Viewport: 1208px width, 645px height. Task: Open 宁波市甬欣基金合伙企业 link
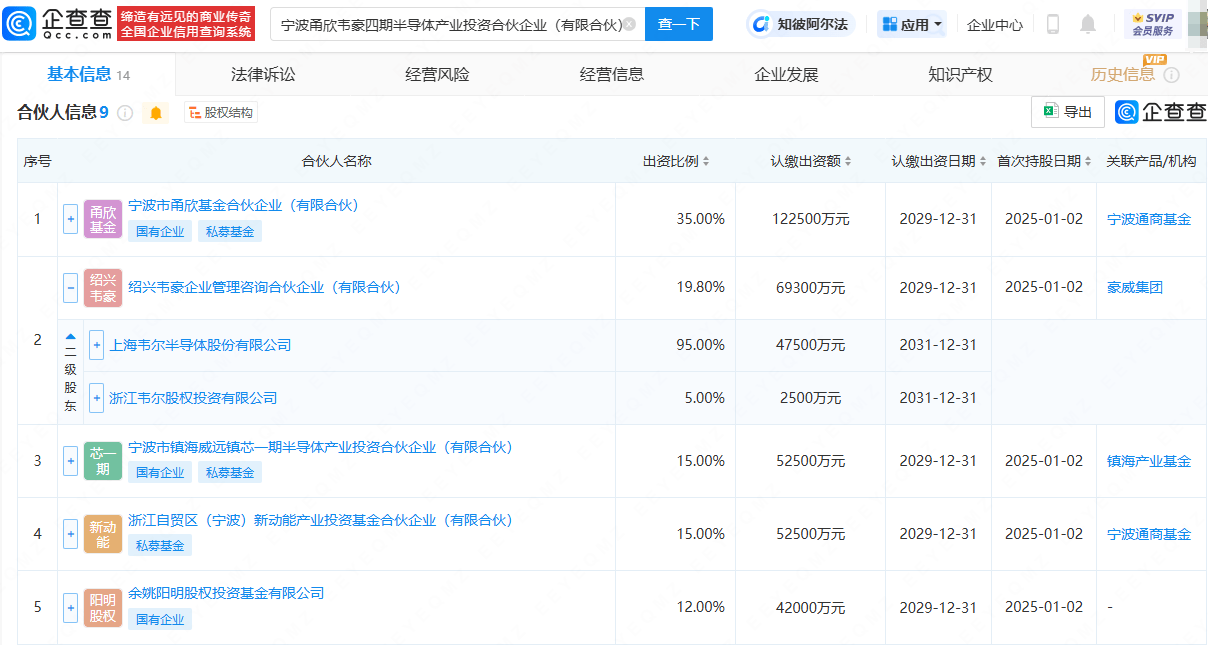click(243, 205)
